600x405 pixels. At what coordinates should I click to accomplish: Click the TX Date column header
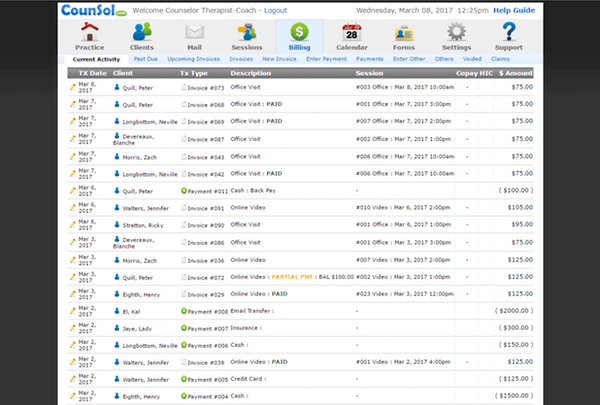(x=93, y=73)
